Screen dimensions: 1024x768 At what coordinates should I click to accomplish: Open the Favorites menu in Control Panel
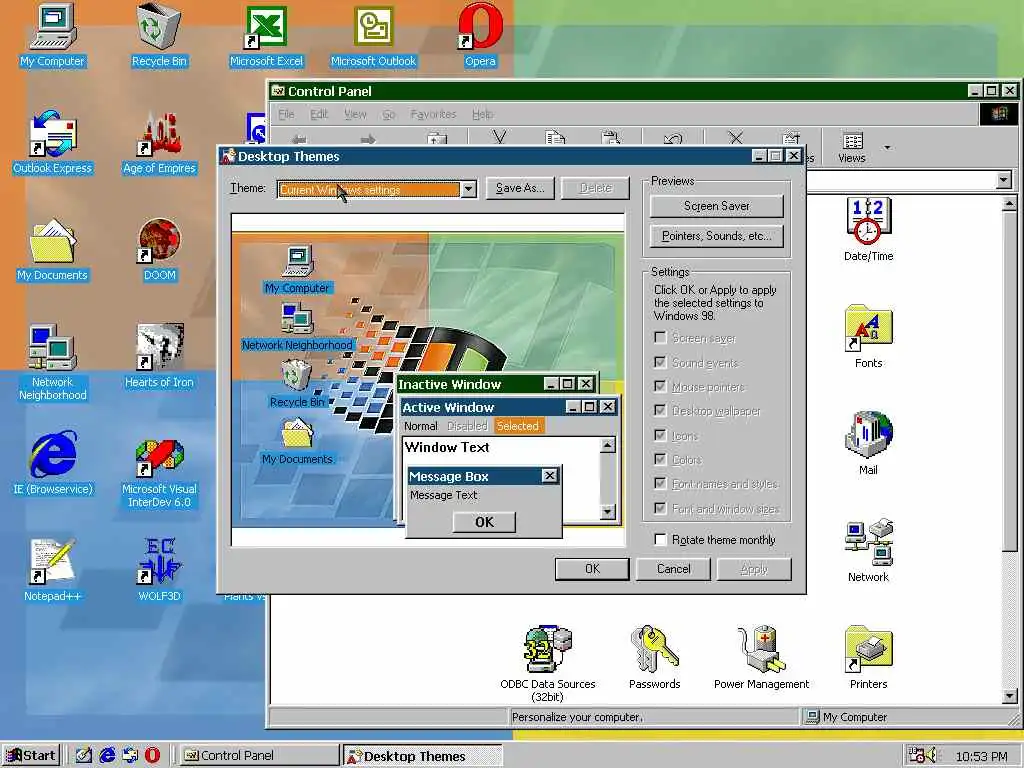click(434, 114)
